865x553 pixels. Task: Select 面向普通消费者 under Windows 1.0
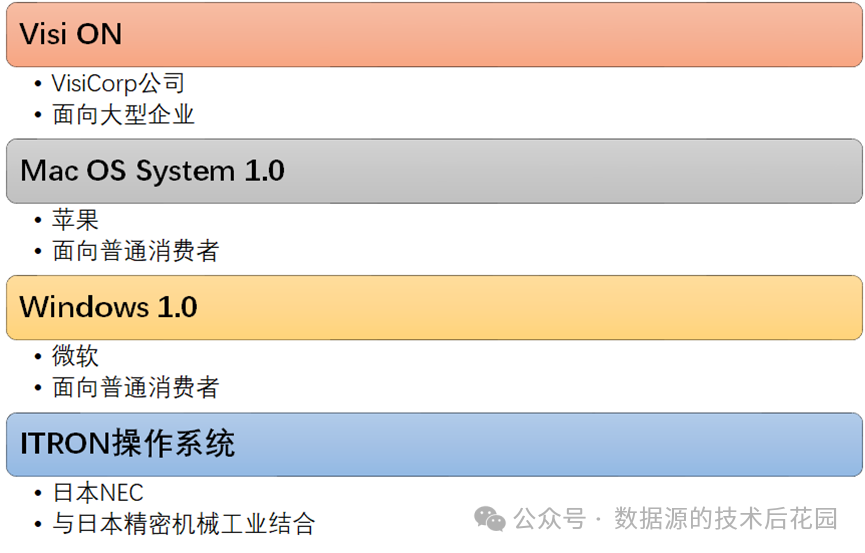click(135, 387)
